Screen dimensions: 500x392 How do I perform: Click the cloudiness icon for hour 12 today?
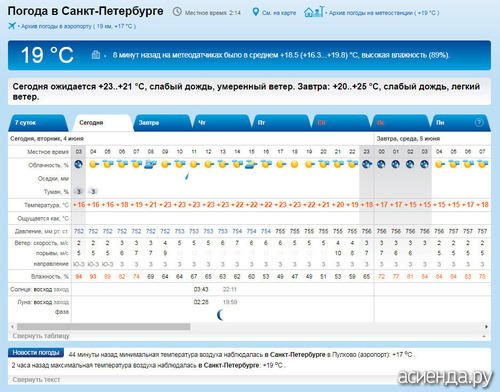[x=209, y=164]
